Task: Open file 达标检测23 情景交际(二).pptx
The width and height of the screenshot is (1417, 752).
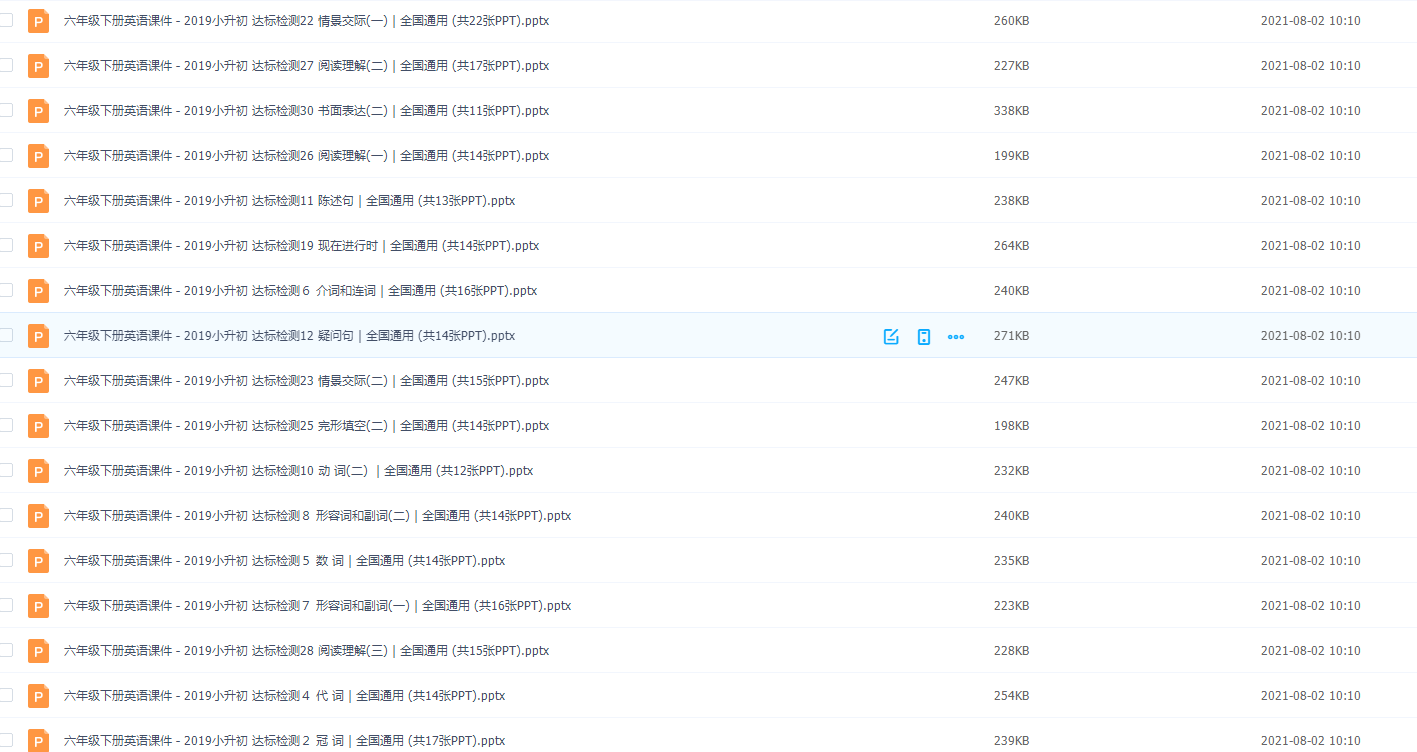Action: click(306, 381)
